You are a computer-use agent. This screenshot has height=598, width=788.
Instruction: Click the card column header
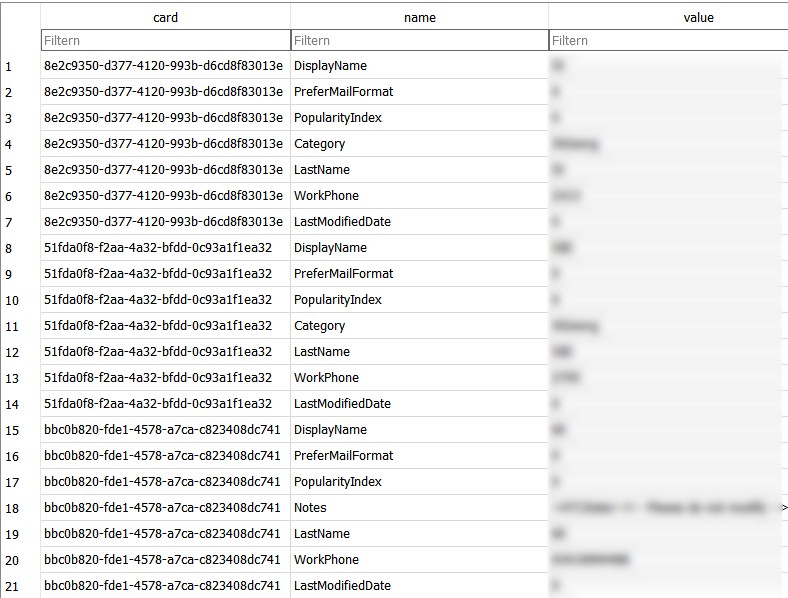[x=165, y=18]
